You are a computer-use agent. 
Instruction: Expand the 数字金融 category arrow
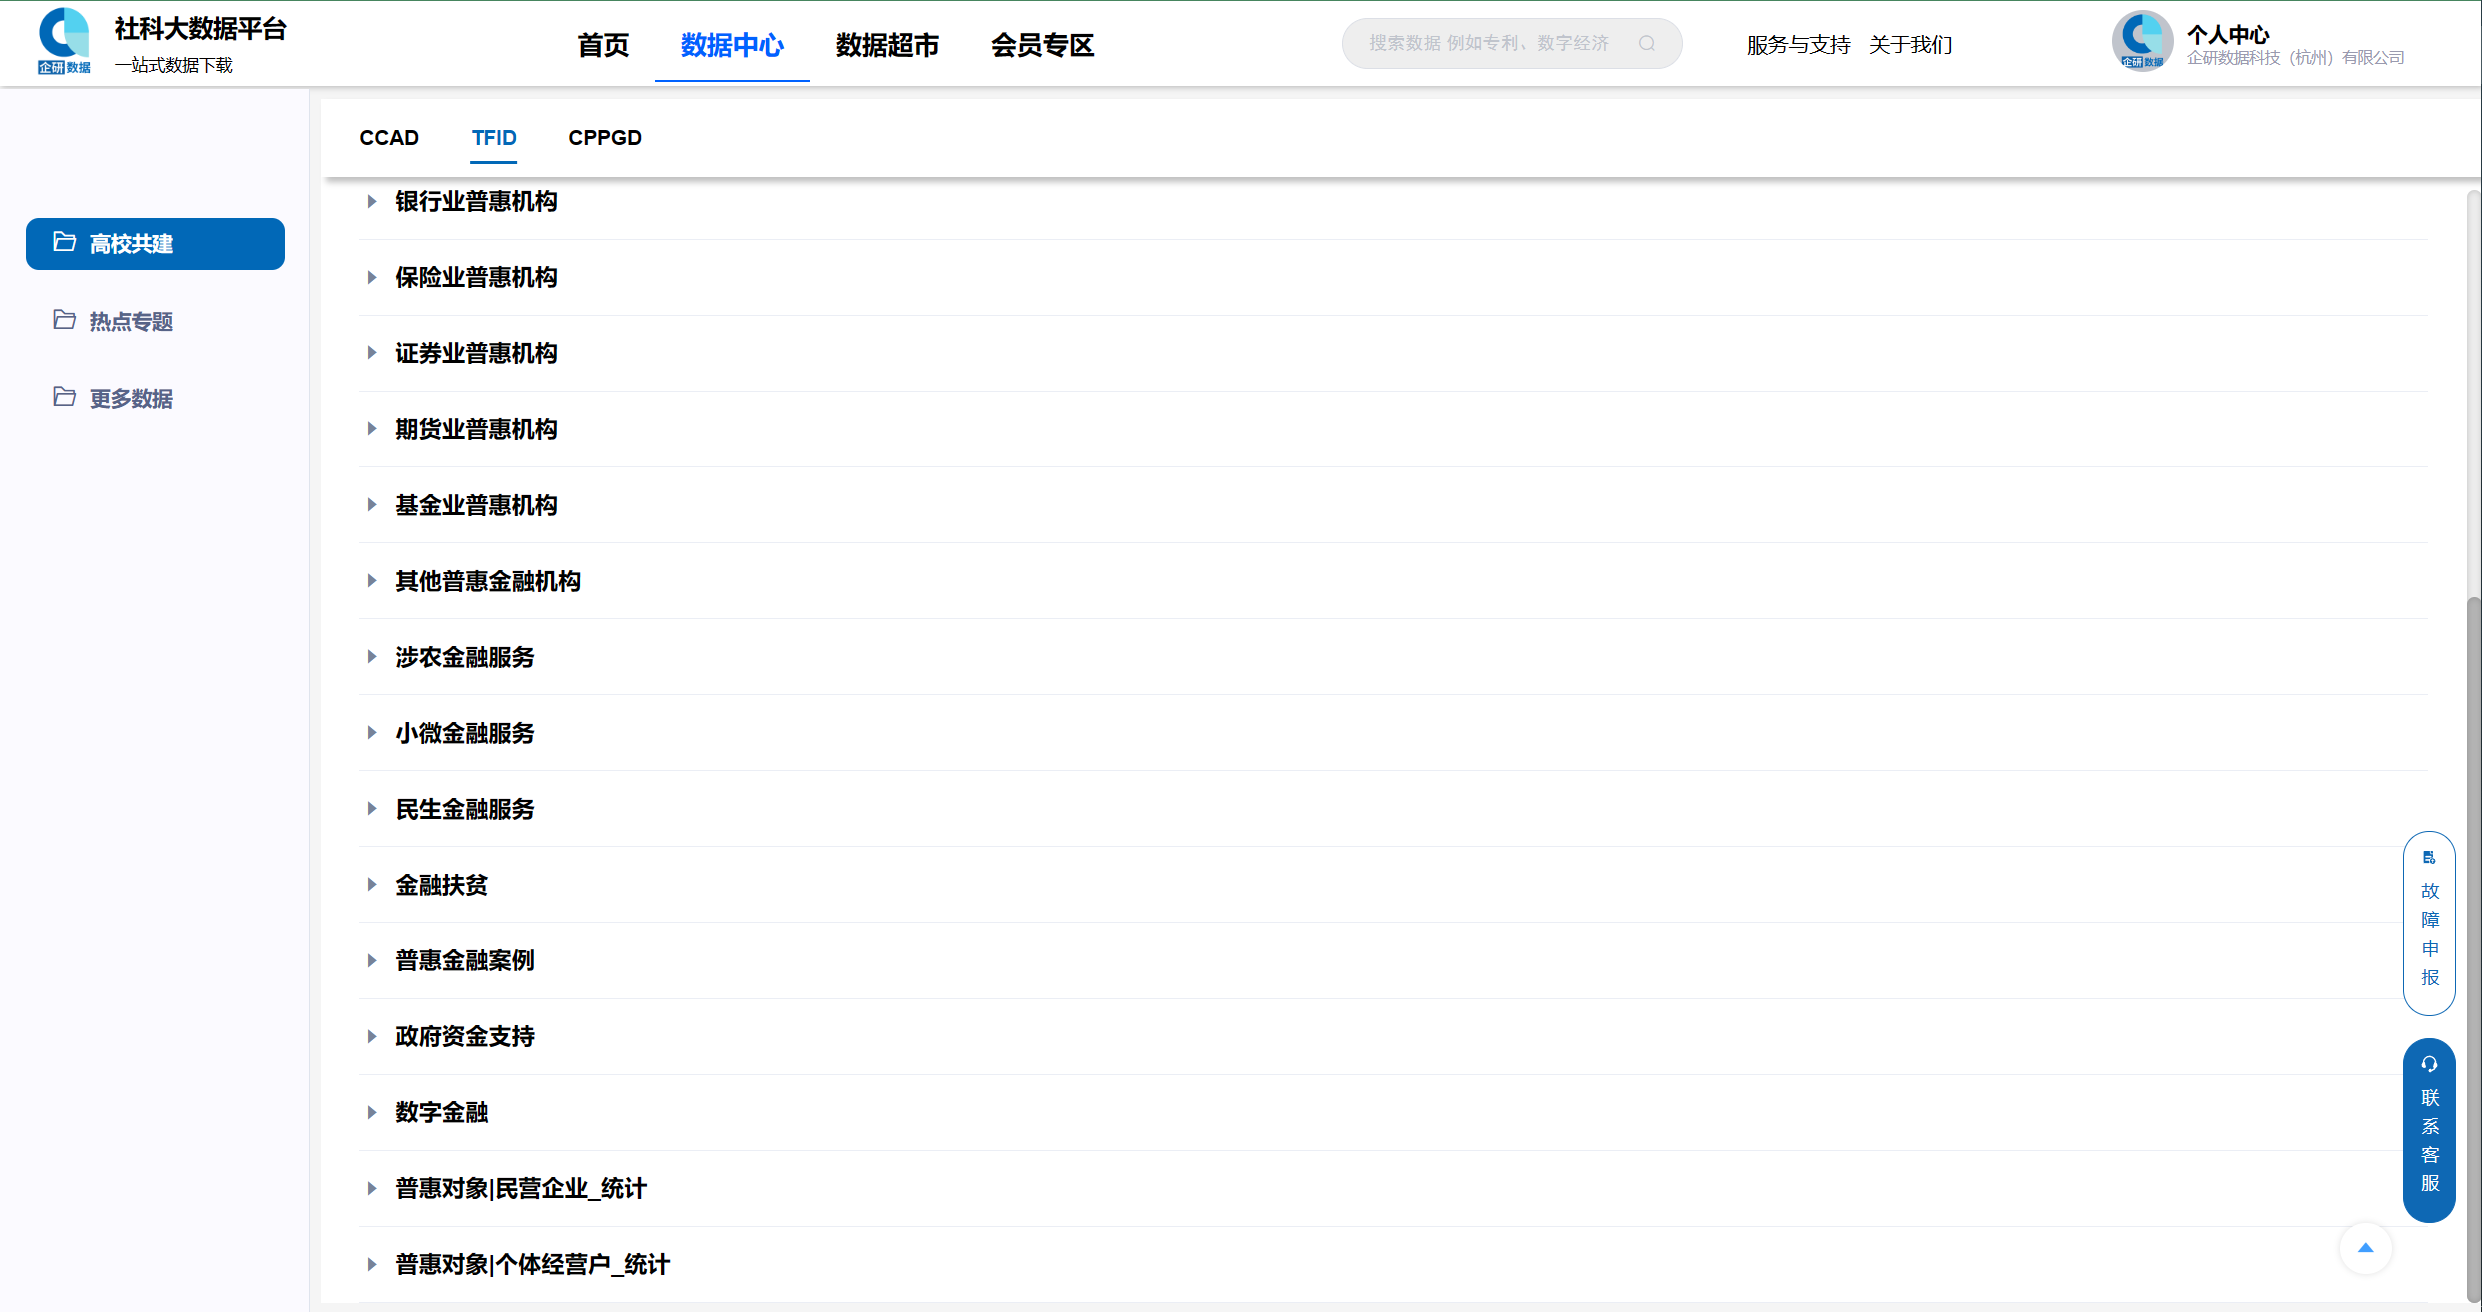pyautogui.click(x=372, y=1112)
